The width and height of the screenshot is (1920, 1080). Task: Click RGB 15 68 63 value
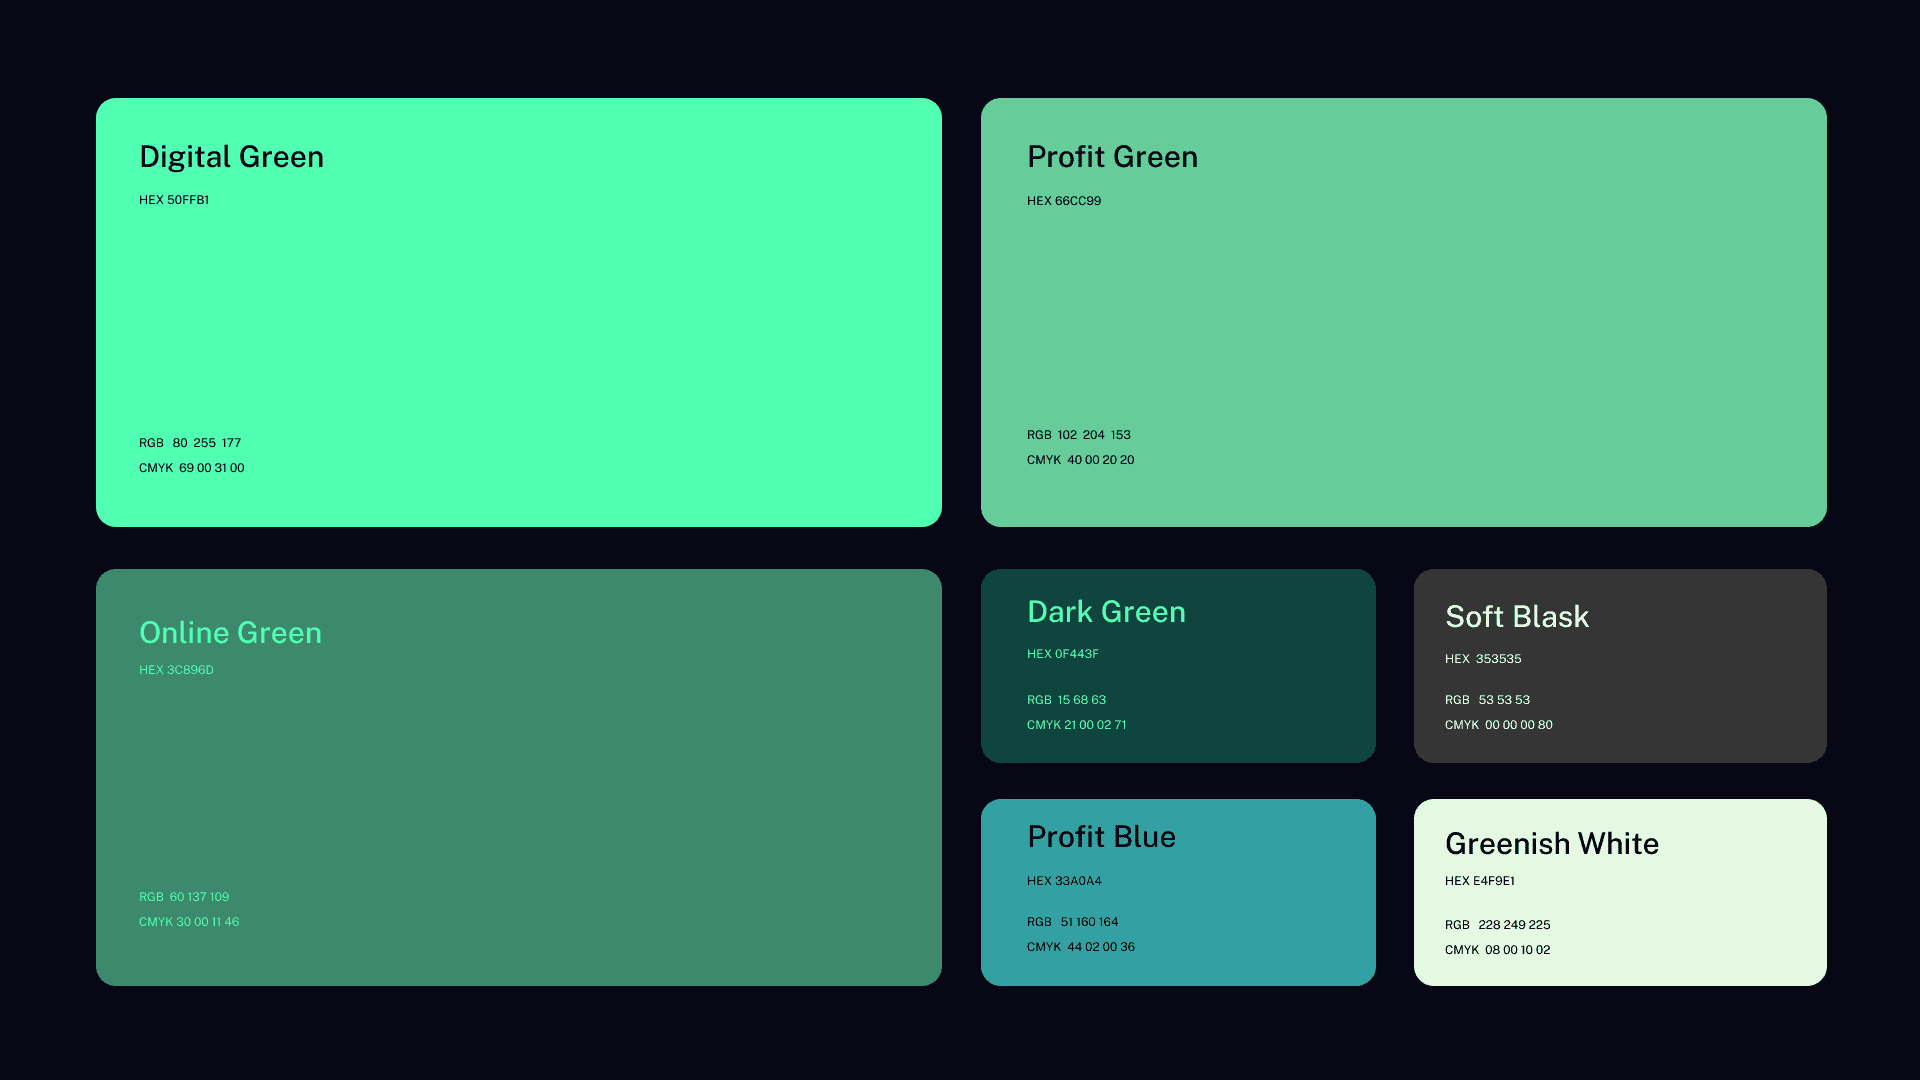(x=1067, y=700)
